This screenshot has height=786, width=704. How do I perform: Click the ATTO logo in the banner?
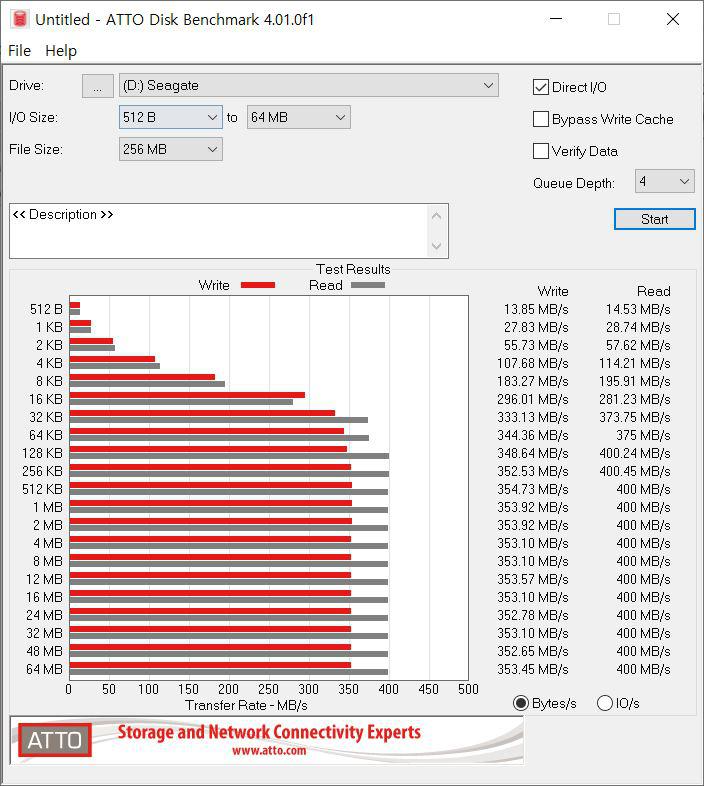coord(55,740)
